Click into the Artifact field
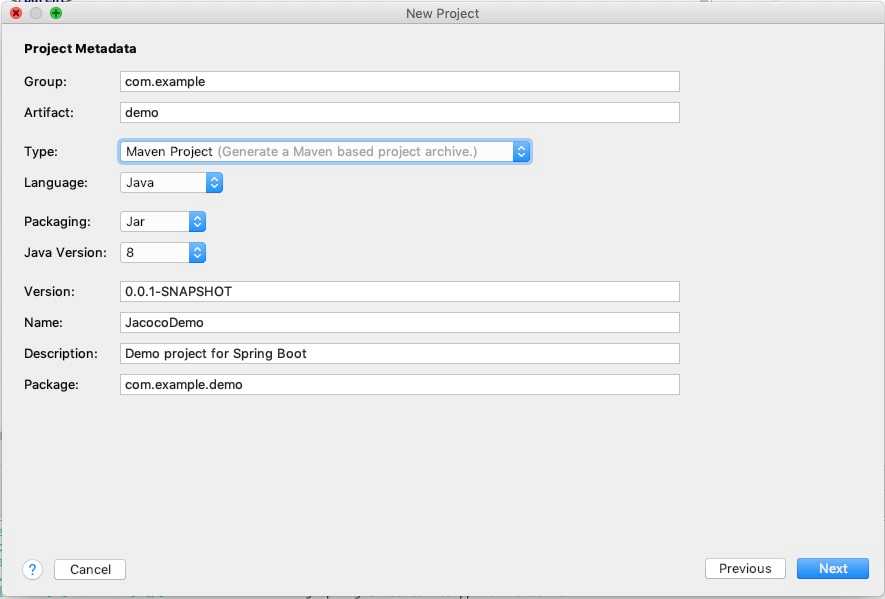 (x=400, y=112)
